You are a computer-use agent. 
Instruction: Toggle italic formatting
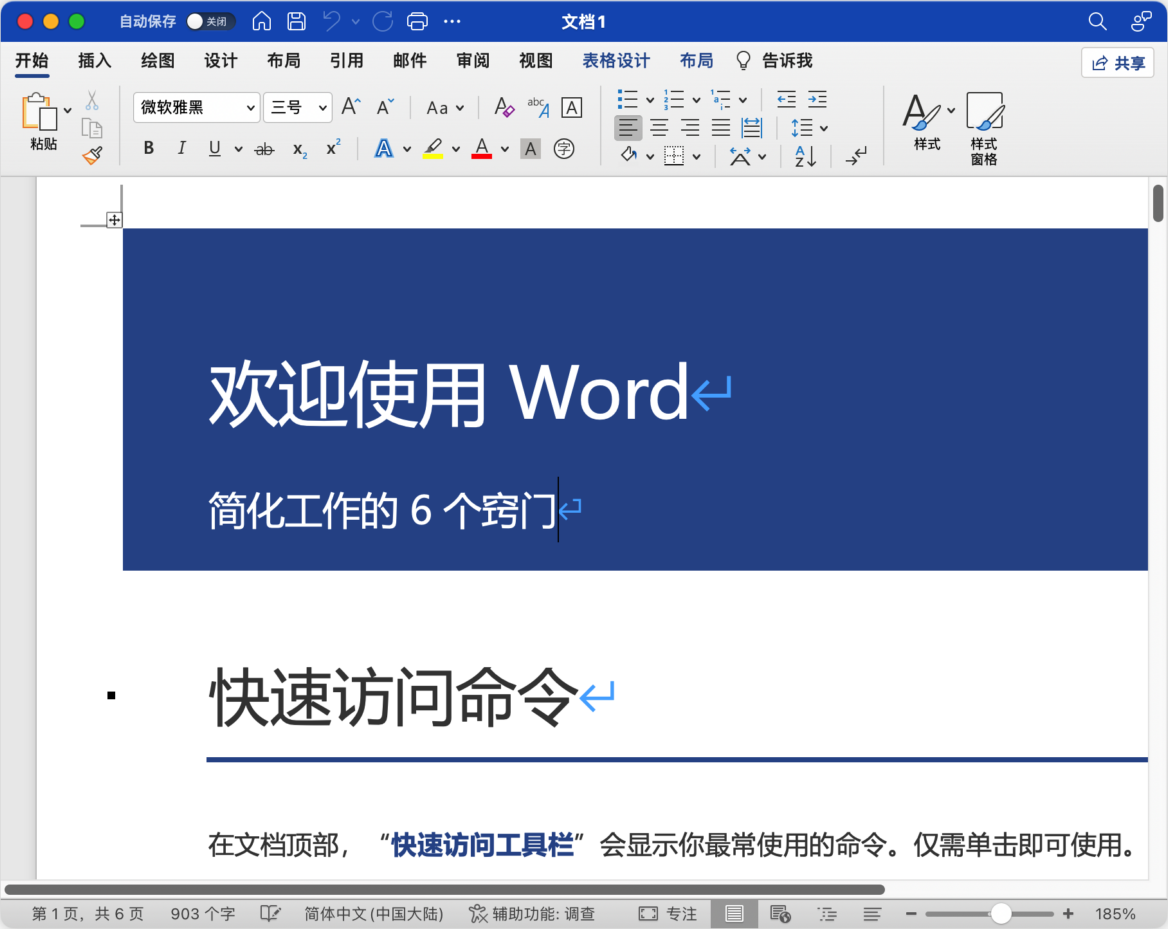[x=182, y=148]
